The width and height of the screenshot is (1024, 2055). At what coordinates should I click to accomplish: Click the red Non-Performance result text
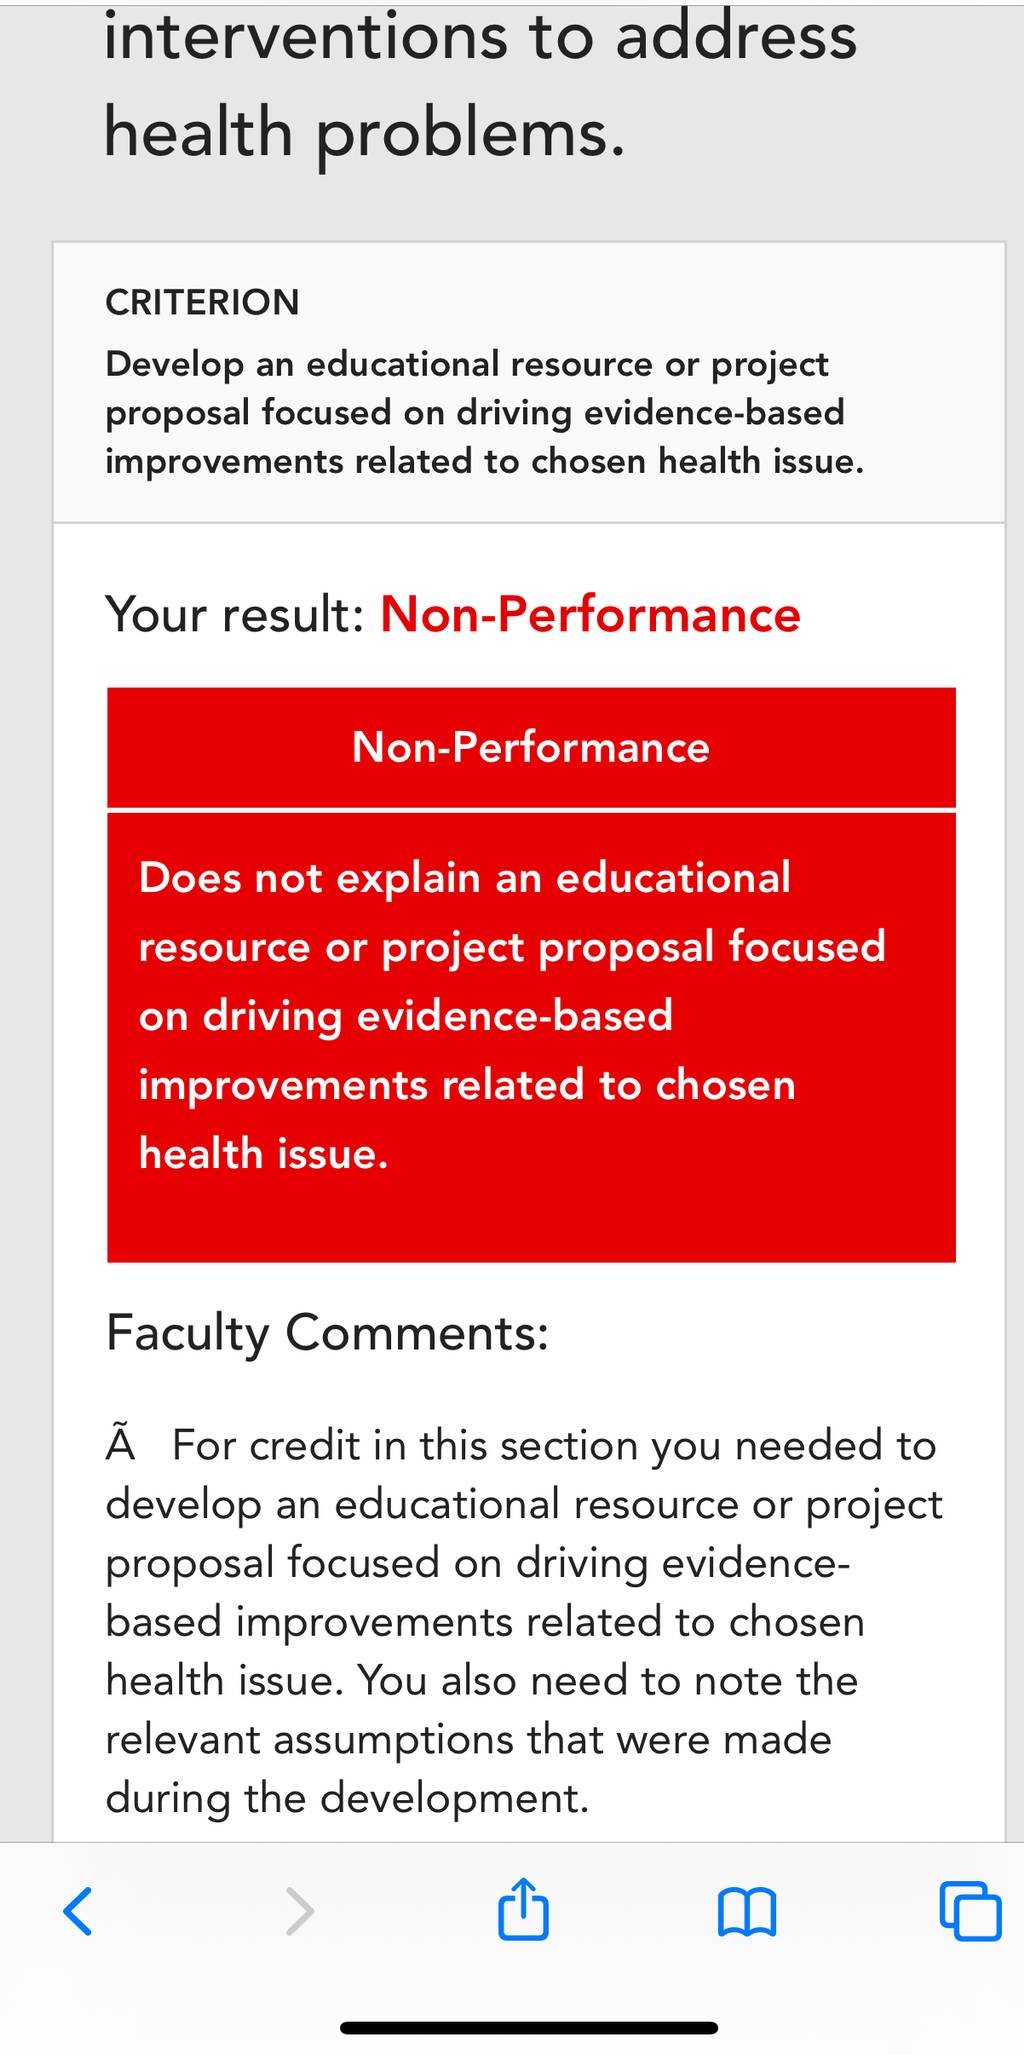pyautogui.click(x=591, y=613)
